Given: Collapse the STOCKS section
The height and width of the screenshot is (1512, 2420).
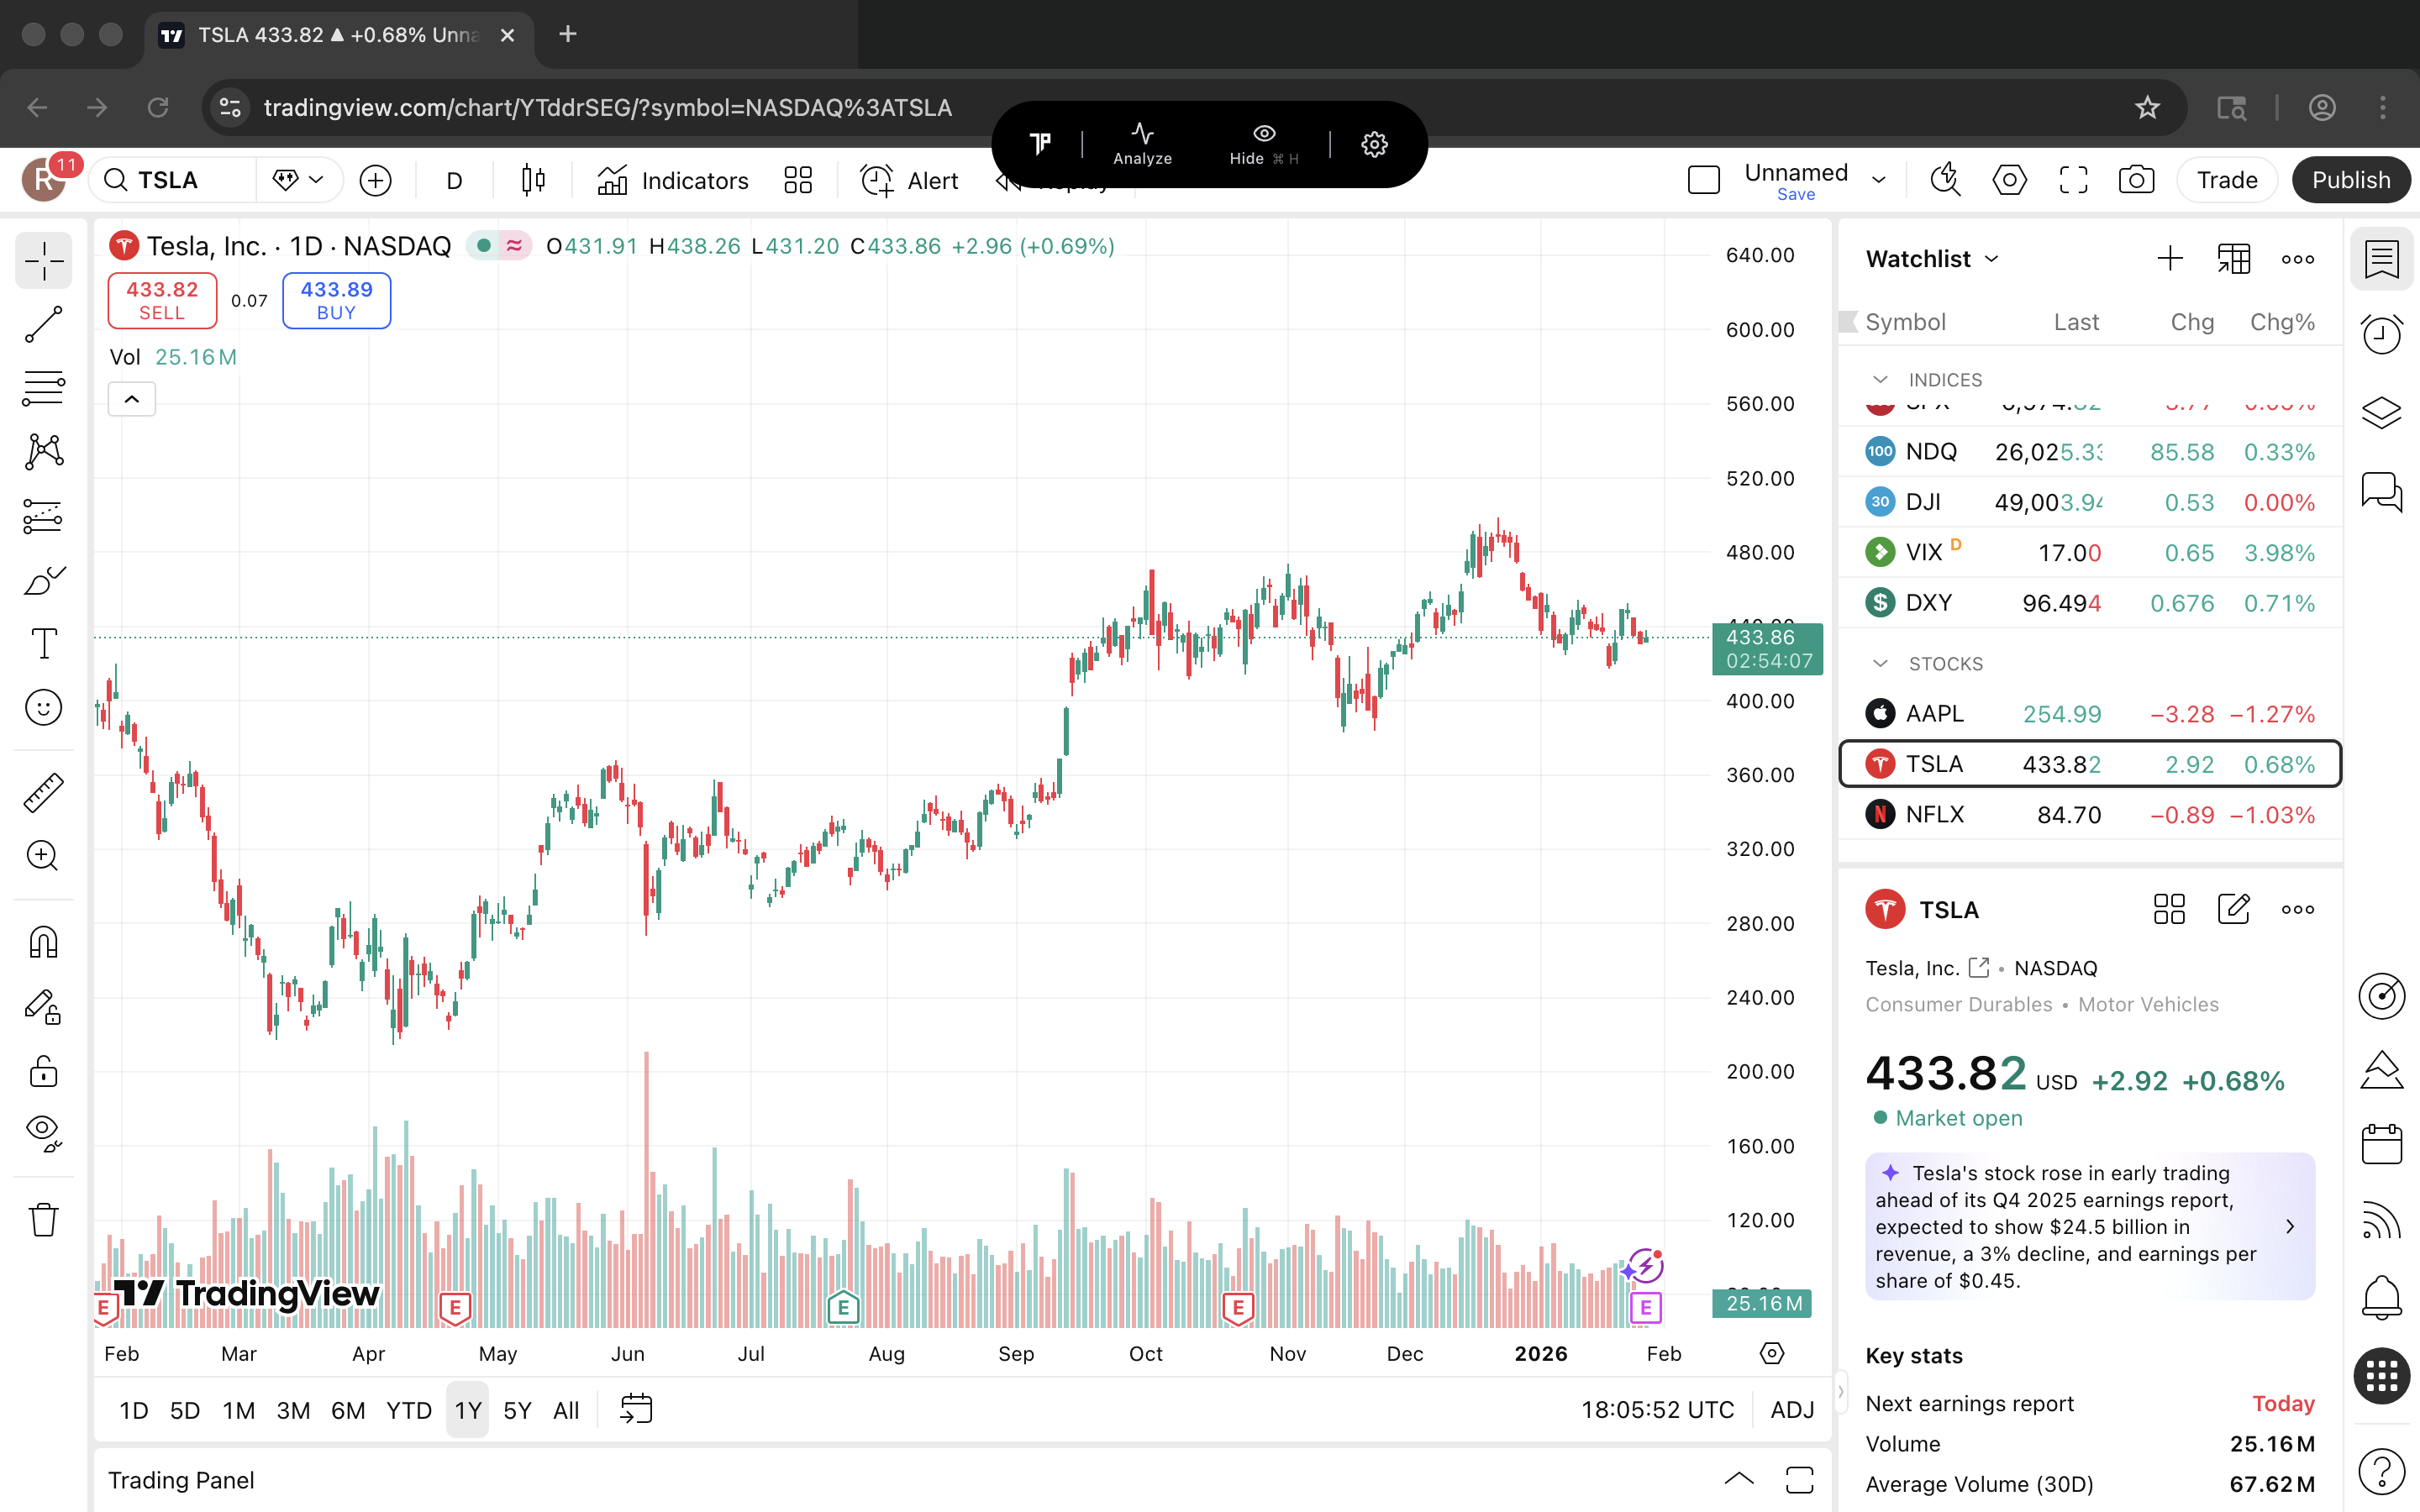Looking at the screenshot, I should point(1880,663).
